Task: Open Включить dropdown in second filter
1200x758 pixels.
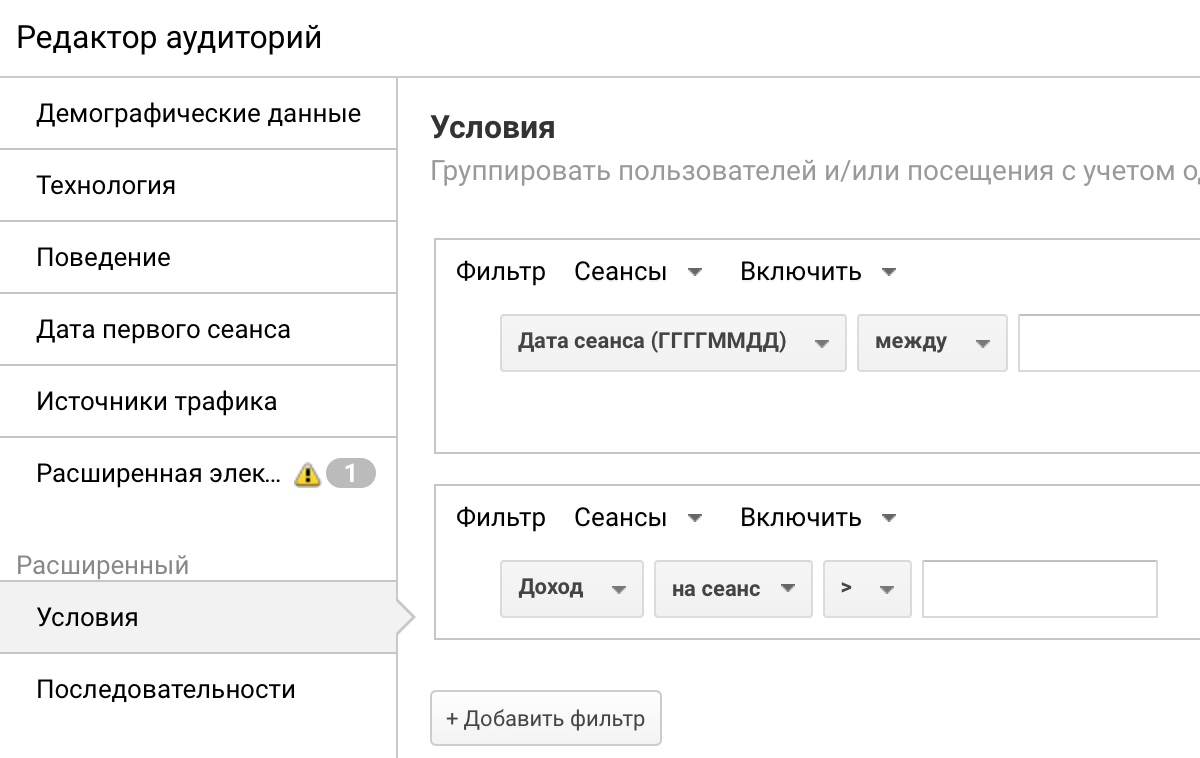Action: point(817,517)
